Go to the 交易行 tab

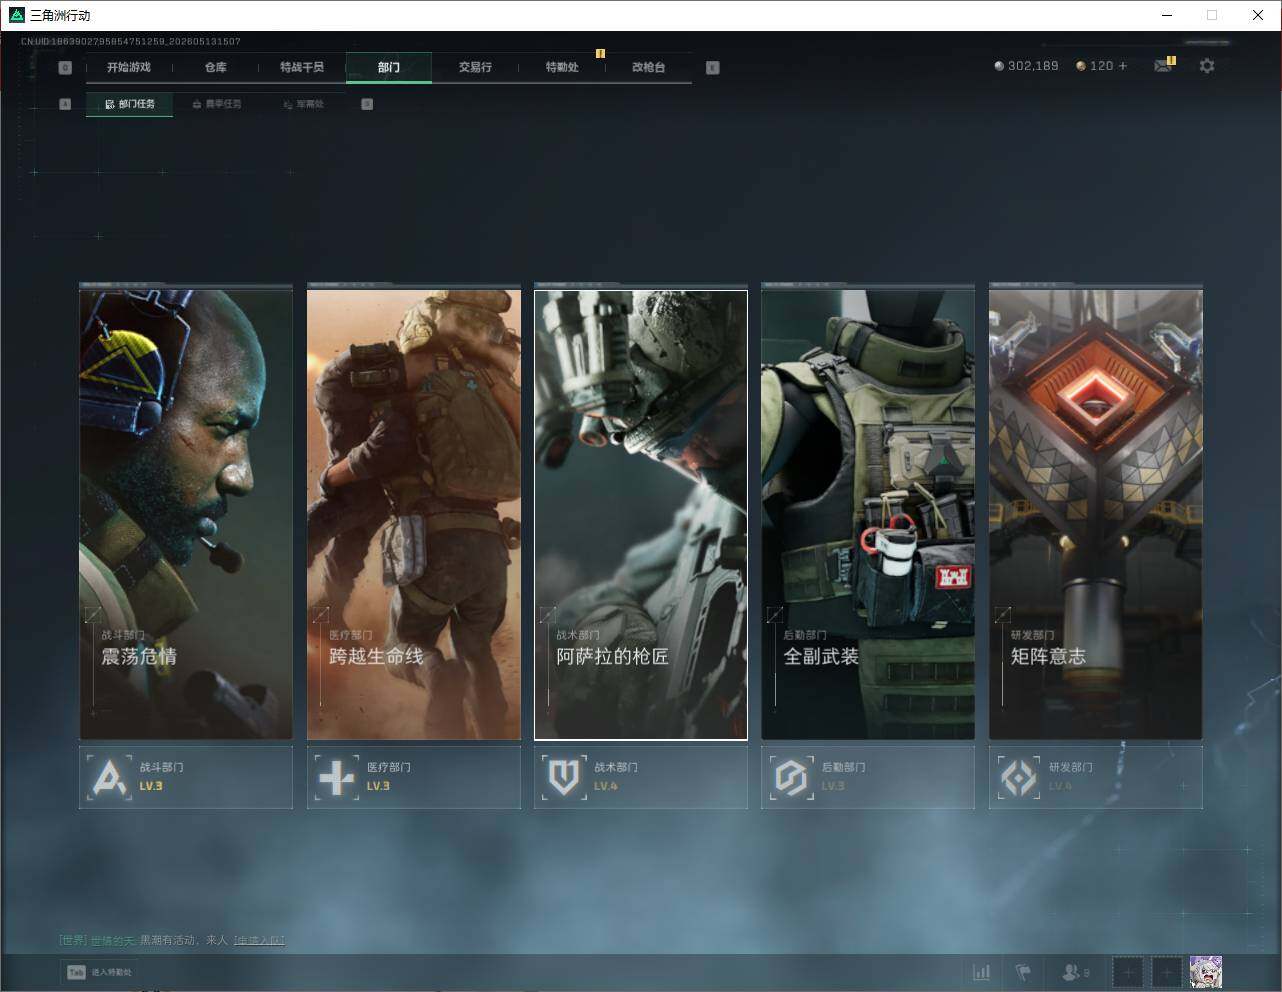click(475, 67)
